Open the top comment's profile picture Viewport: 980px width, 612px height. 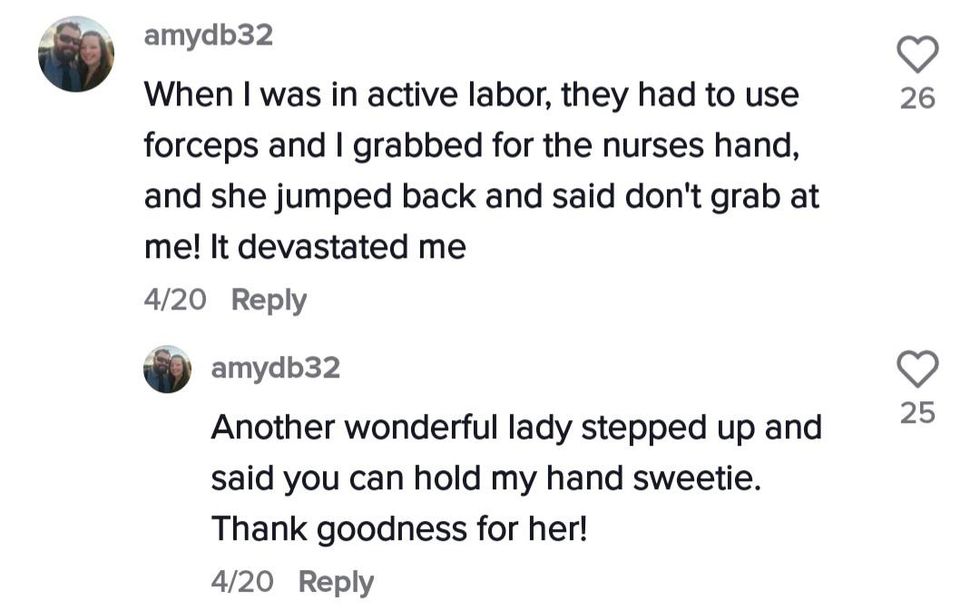(76, 54)
